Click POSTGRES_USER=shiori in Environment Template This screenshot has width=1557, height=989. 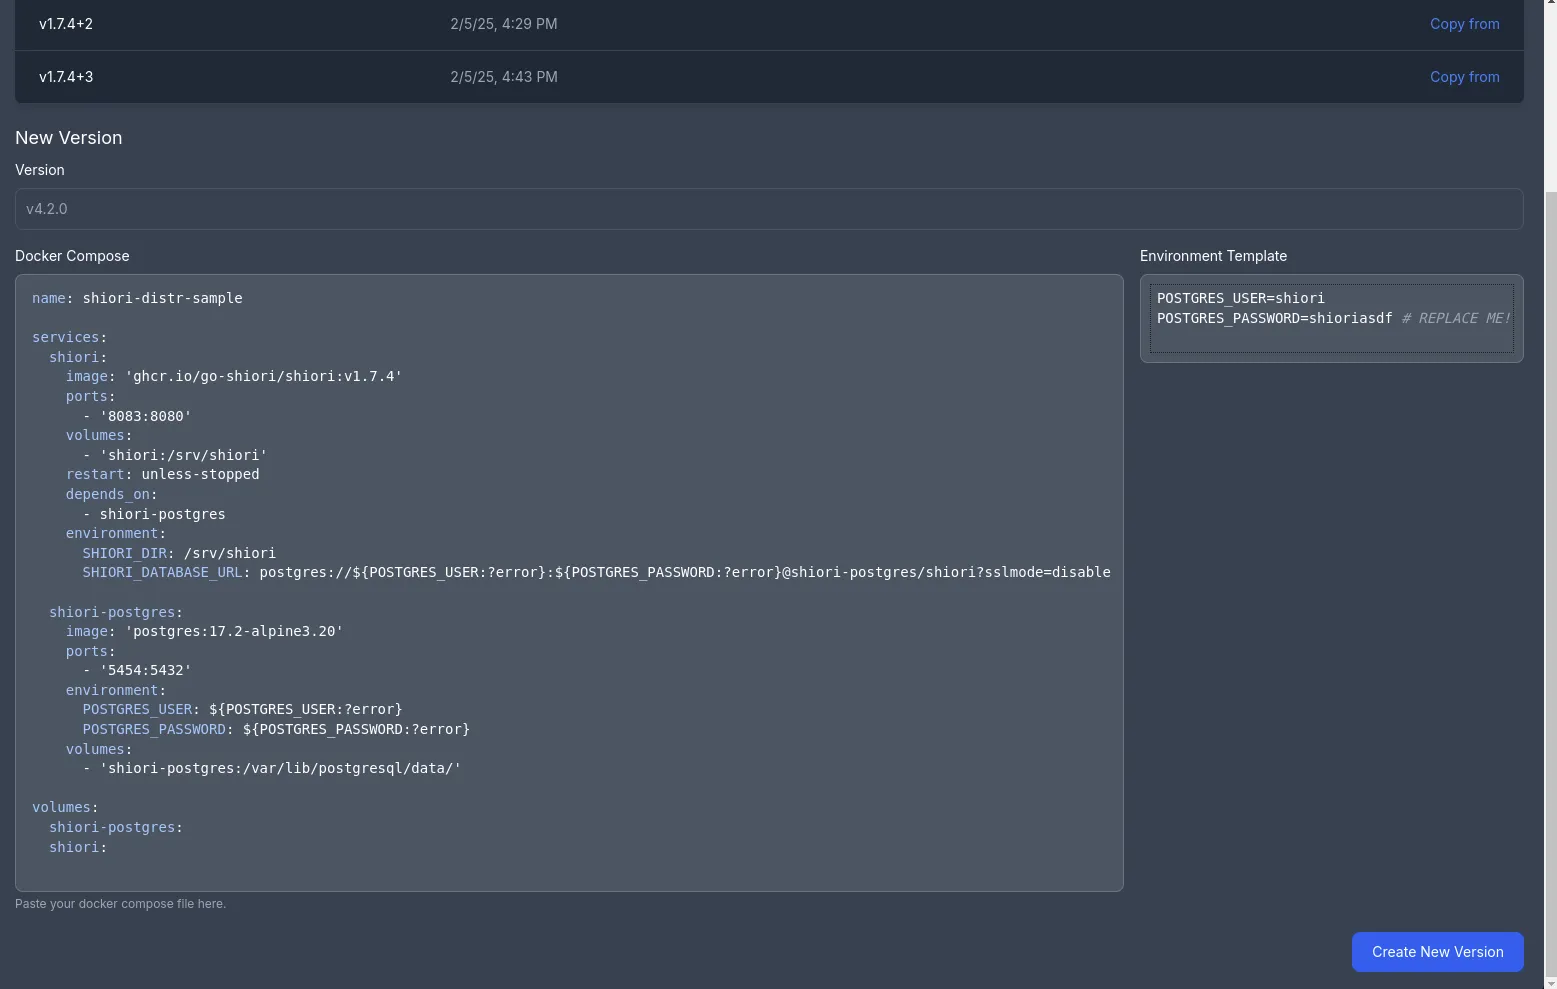[x=1240, y=298]
